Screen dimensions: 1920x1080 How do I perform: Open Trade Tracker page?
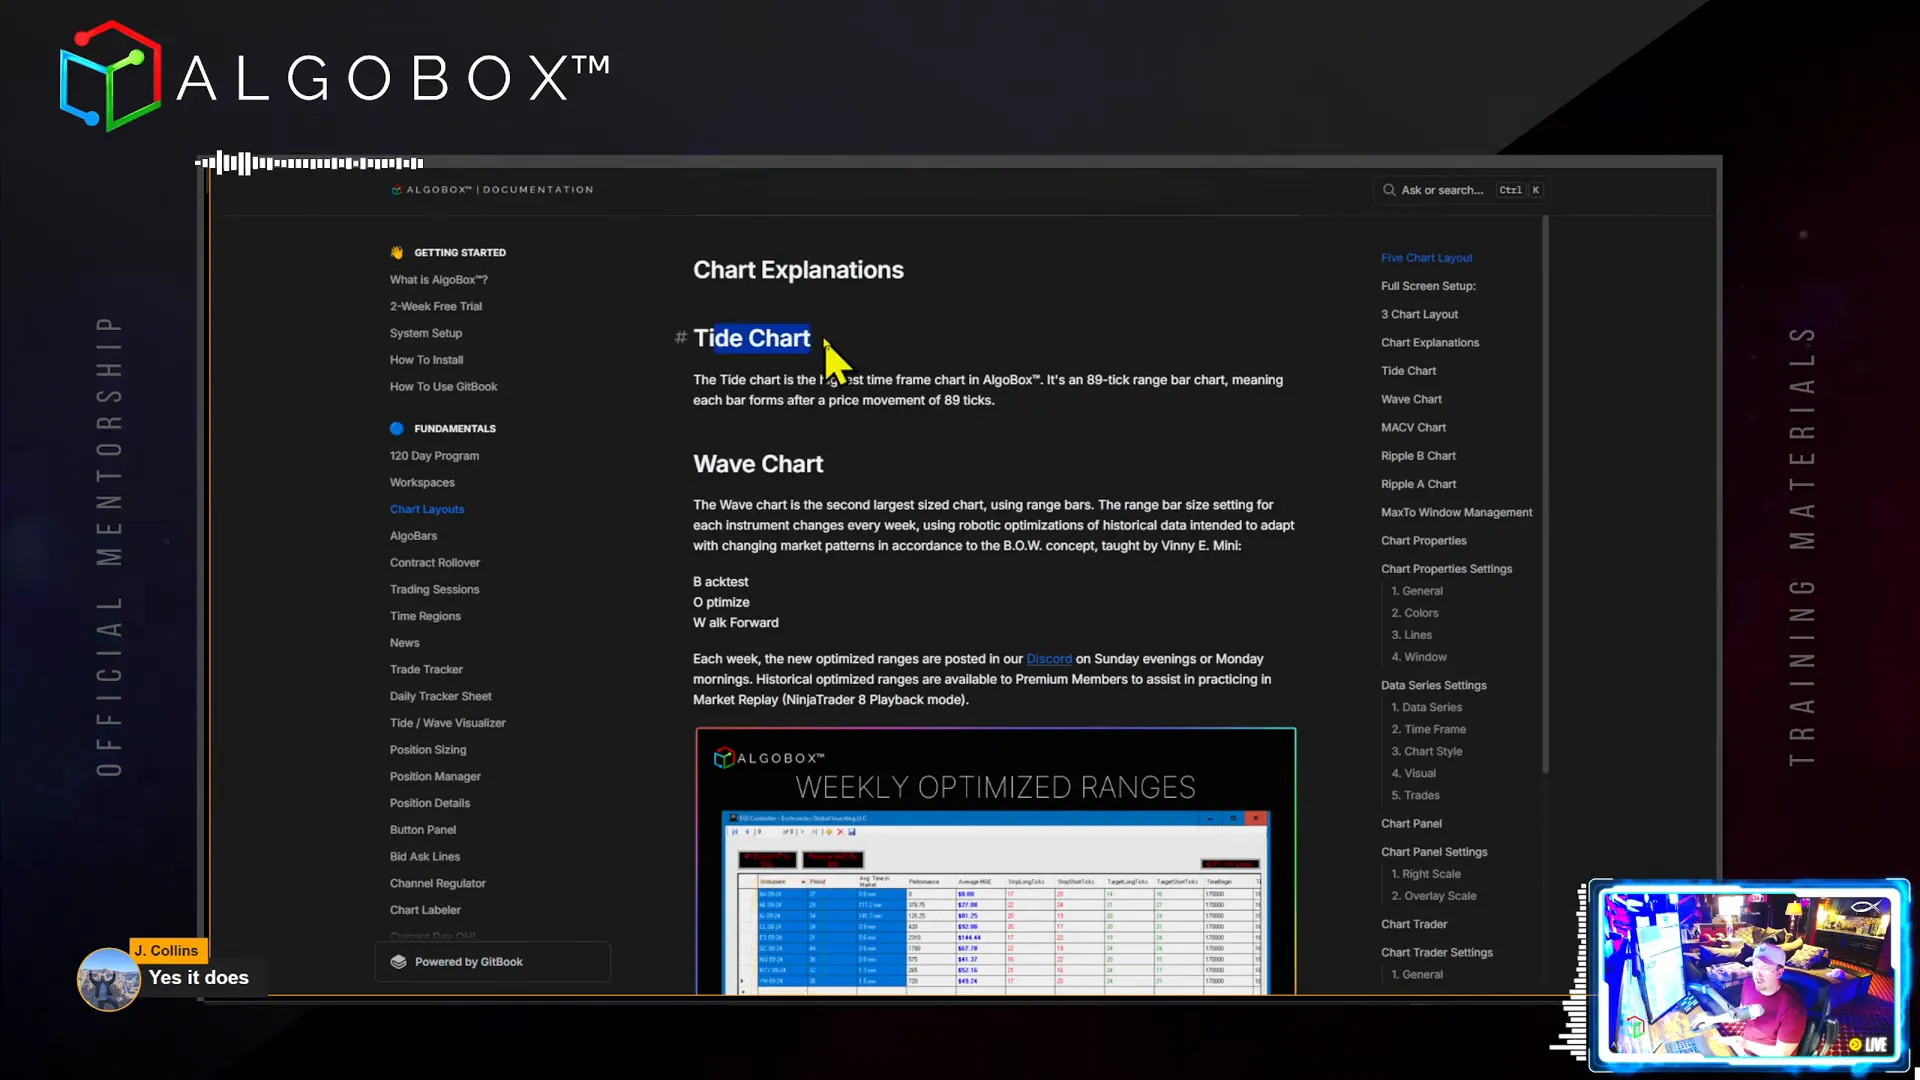click(x=427, y=670)
